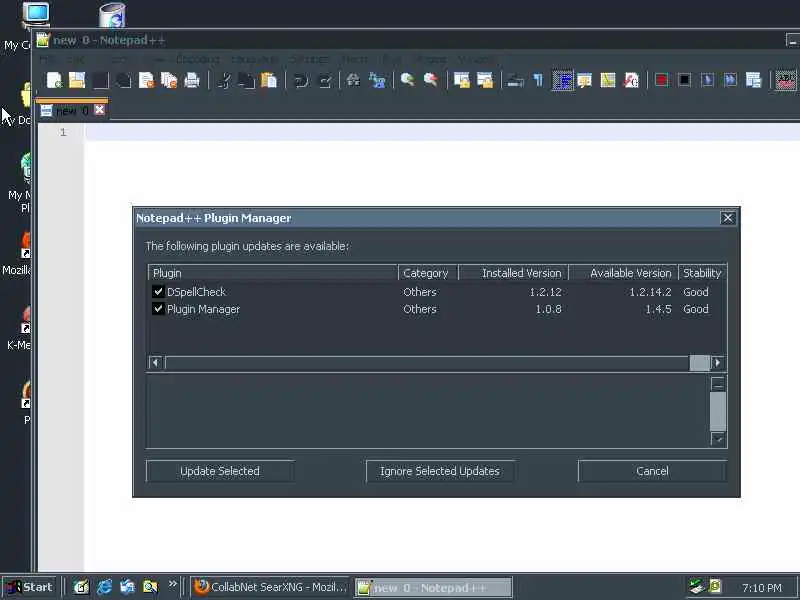Sort by the Stability column header
The image size is (800, 600).
[x=702, y=273]
